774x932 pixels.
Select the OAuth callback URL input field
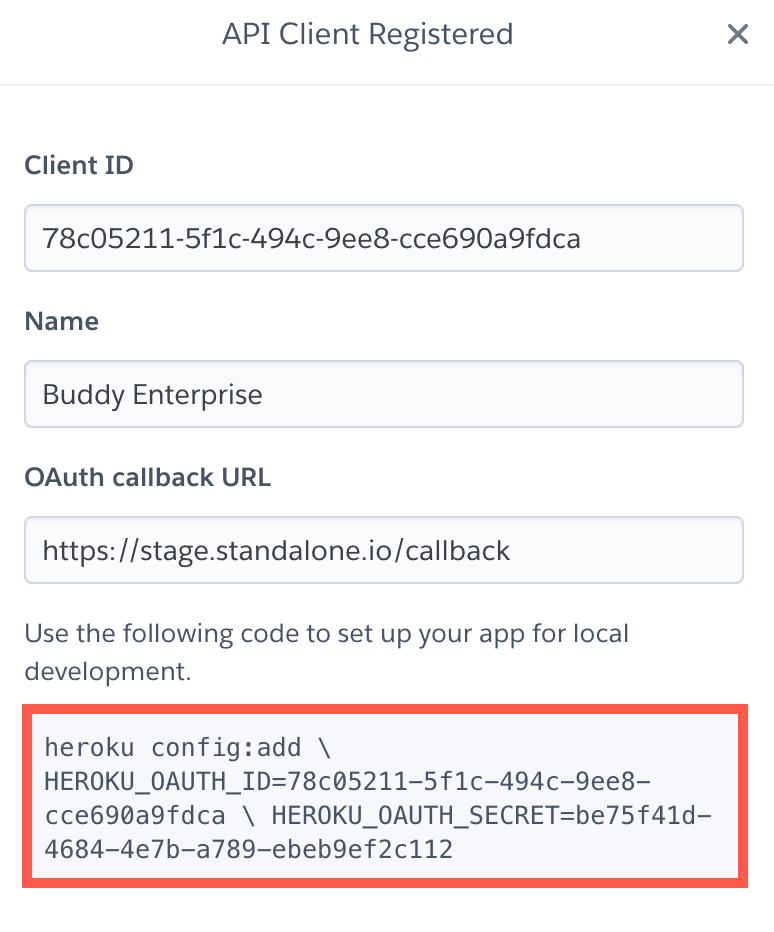[383, 550]
